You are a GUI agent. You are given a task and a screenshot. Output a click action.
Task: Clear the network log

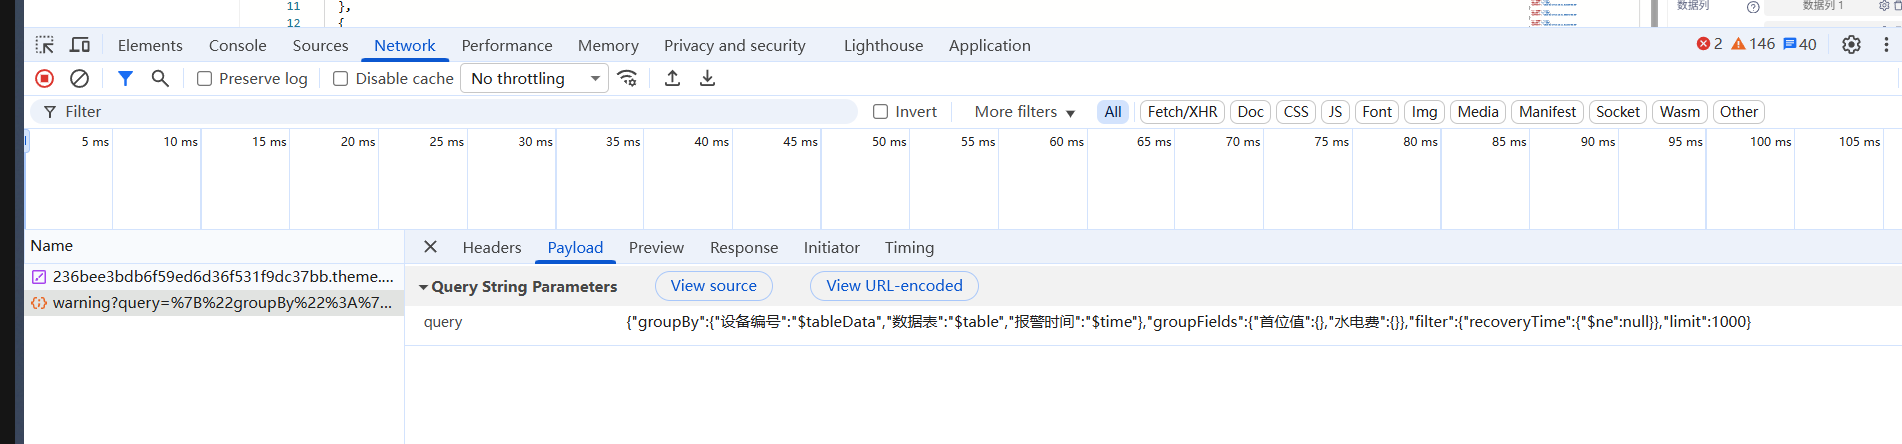coord(80,78)
